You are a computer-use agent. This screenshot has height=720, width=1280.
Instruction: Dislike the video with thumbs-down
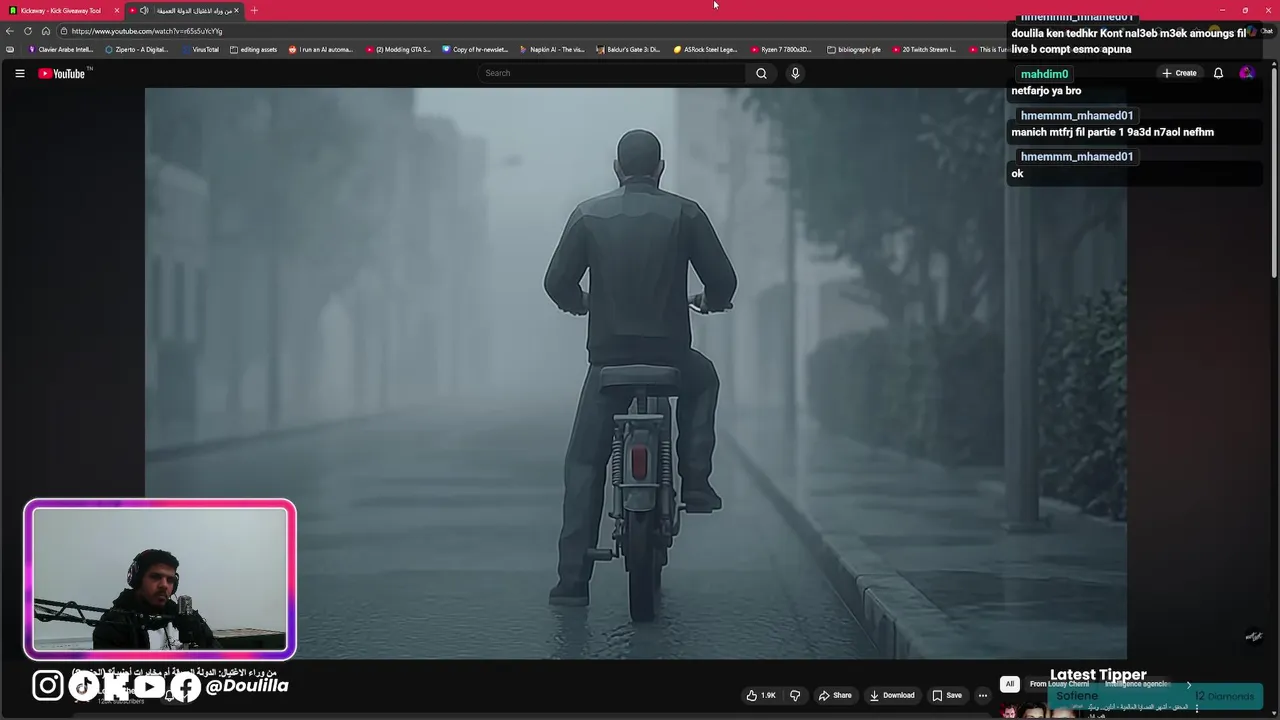[795, 695]
